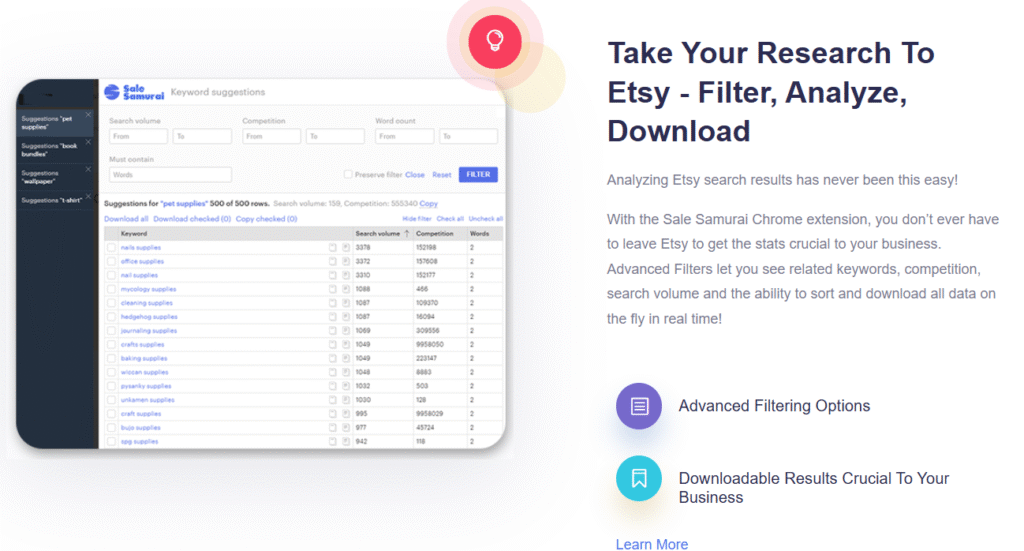Image resolution: width=1024 pixels, height=551 pixels.
Task: Click the blue FILTER button
Action: coord(478,174)
